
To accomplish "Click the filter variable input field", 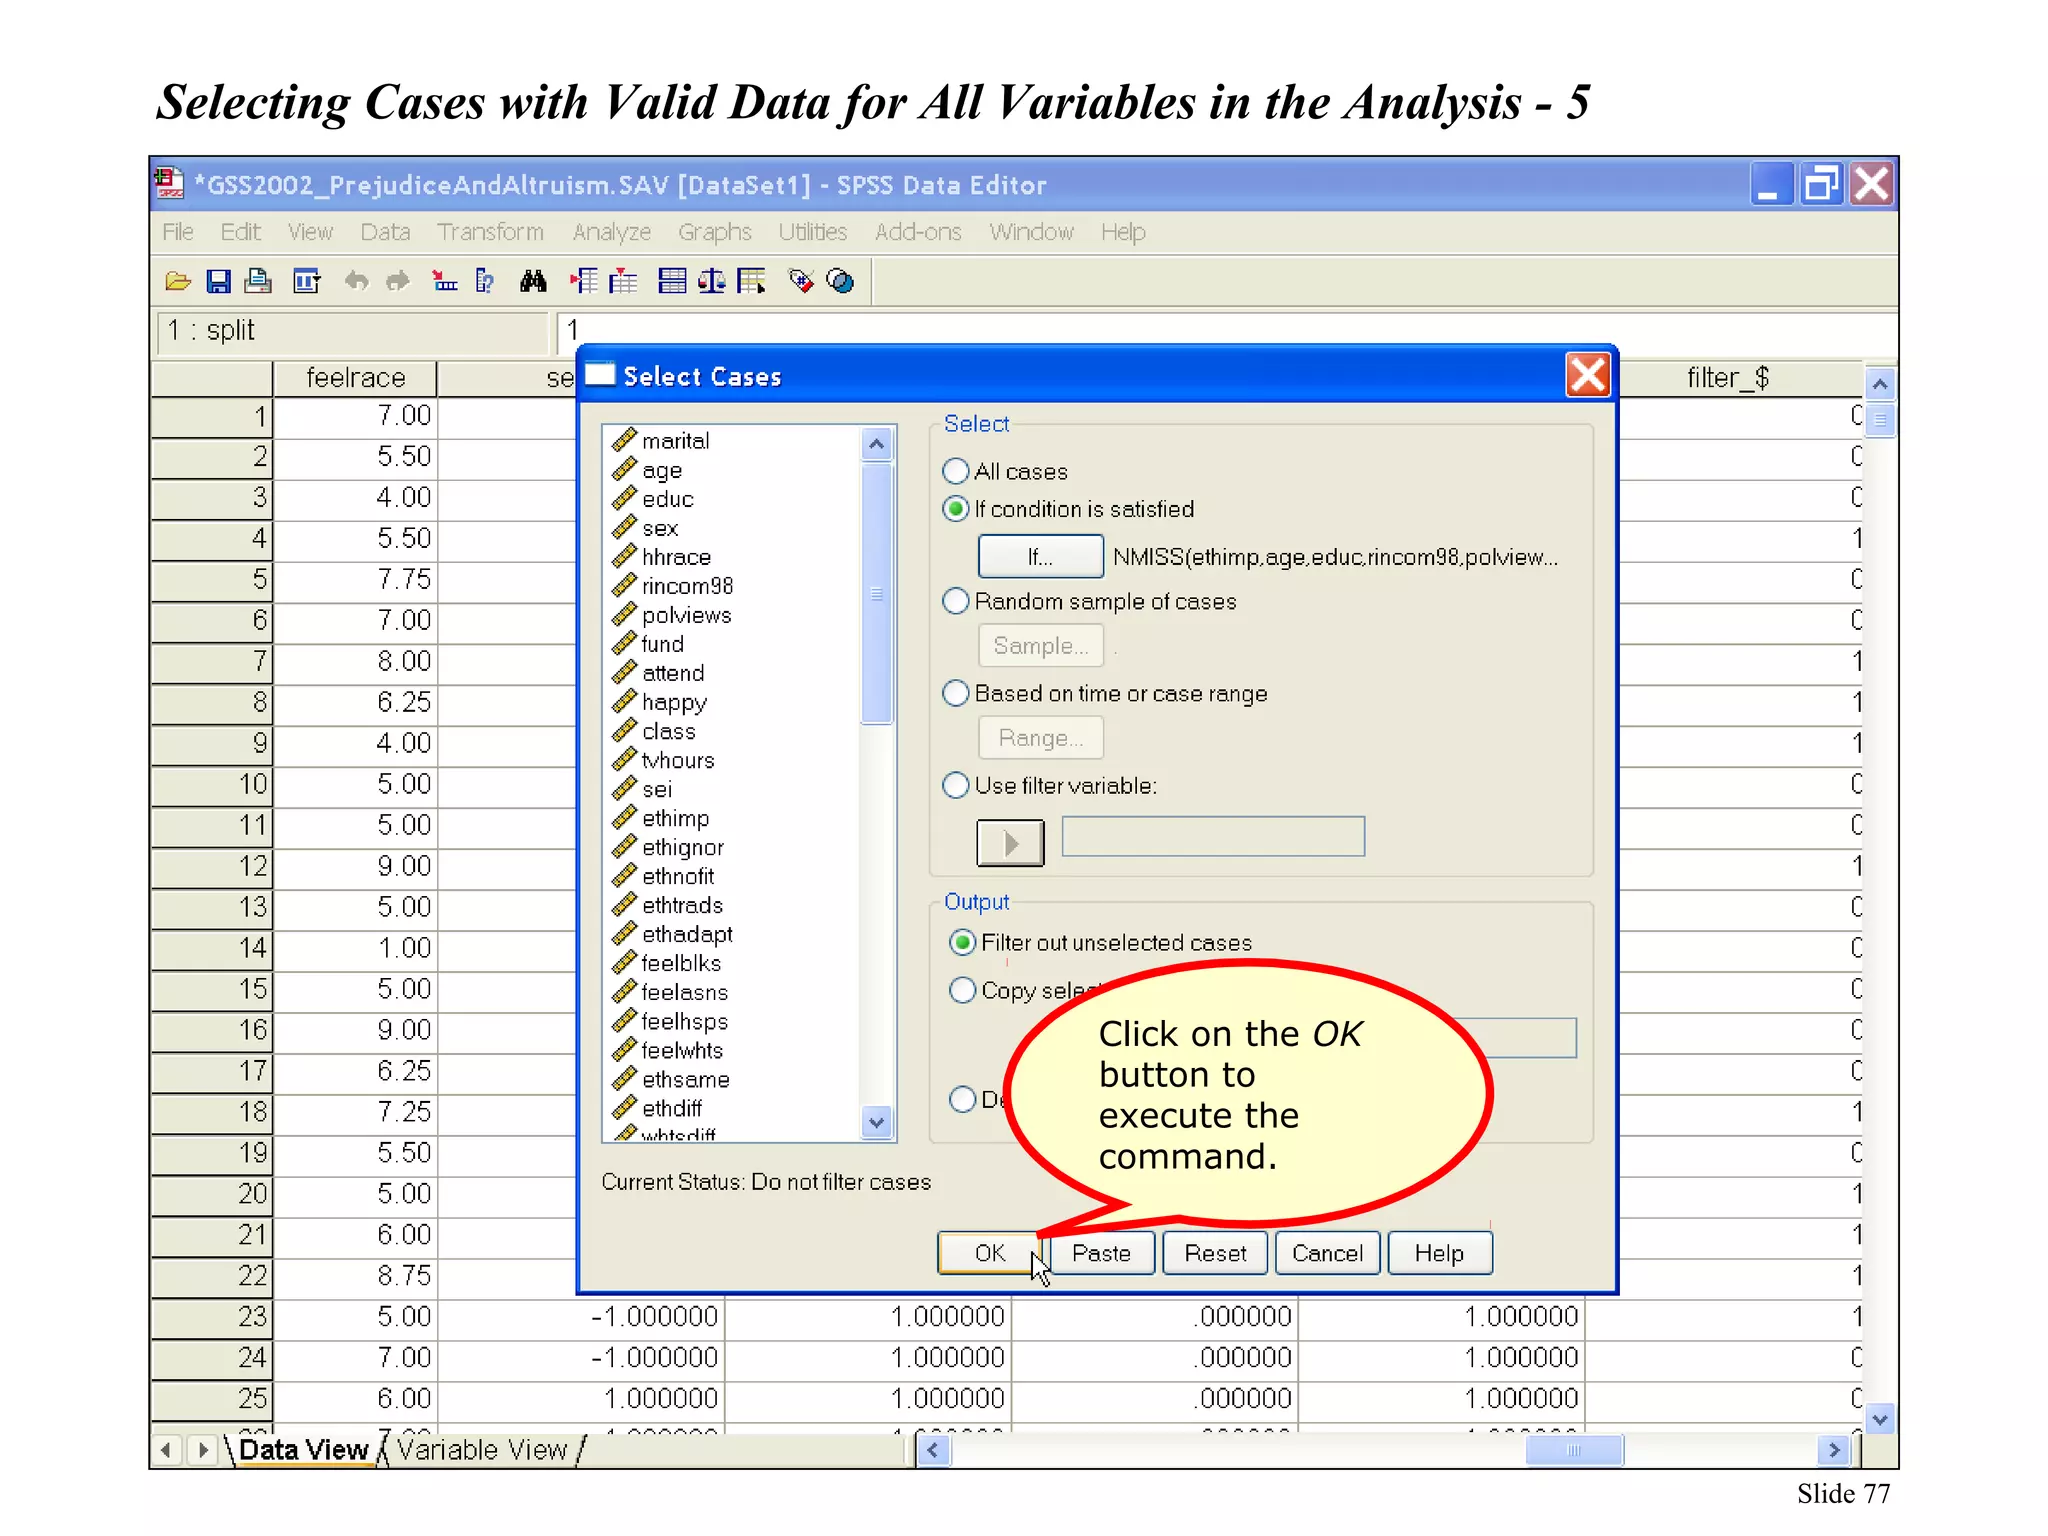I will tap(1213, 836).
